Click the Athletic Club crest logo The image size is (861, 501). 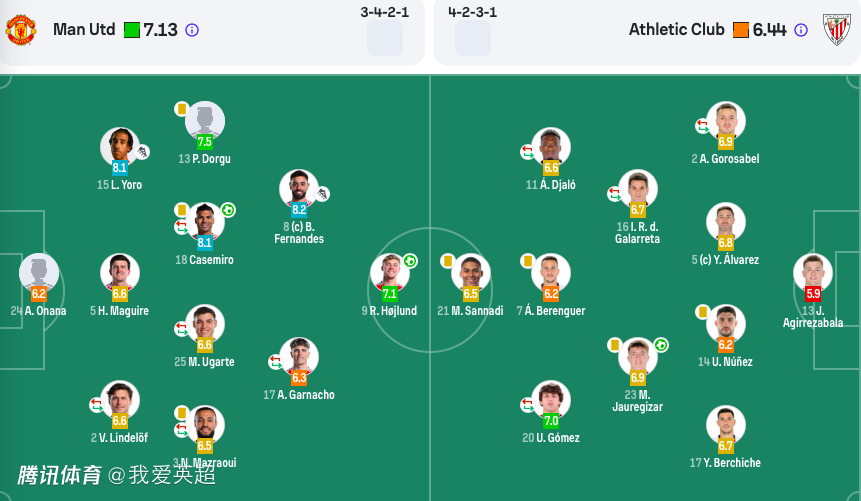[836, 30]
